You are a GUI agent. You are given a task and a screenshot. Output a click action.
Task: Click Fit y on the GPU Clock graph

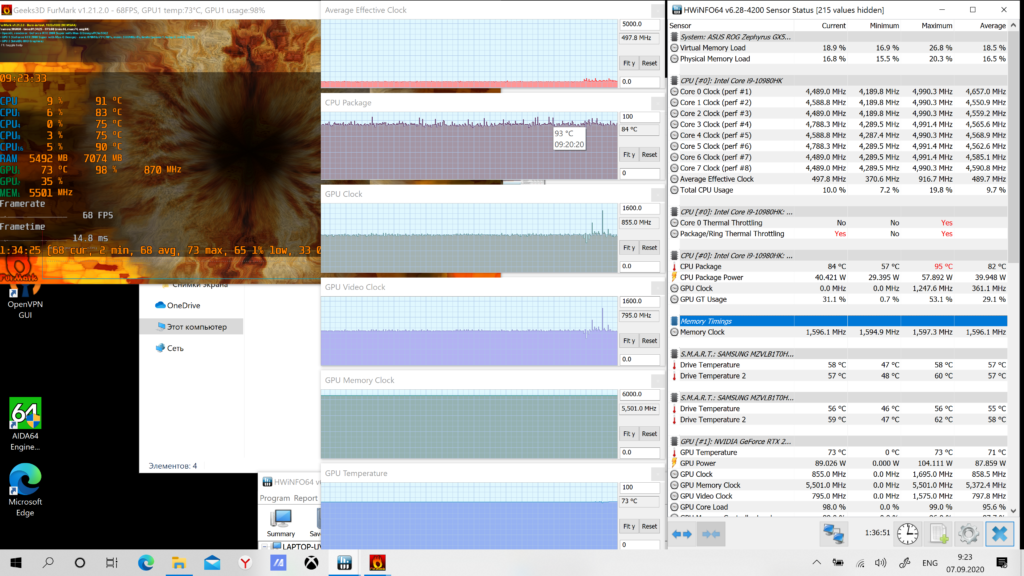coord(629,248)
